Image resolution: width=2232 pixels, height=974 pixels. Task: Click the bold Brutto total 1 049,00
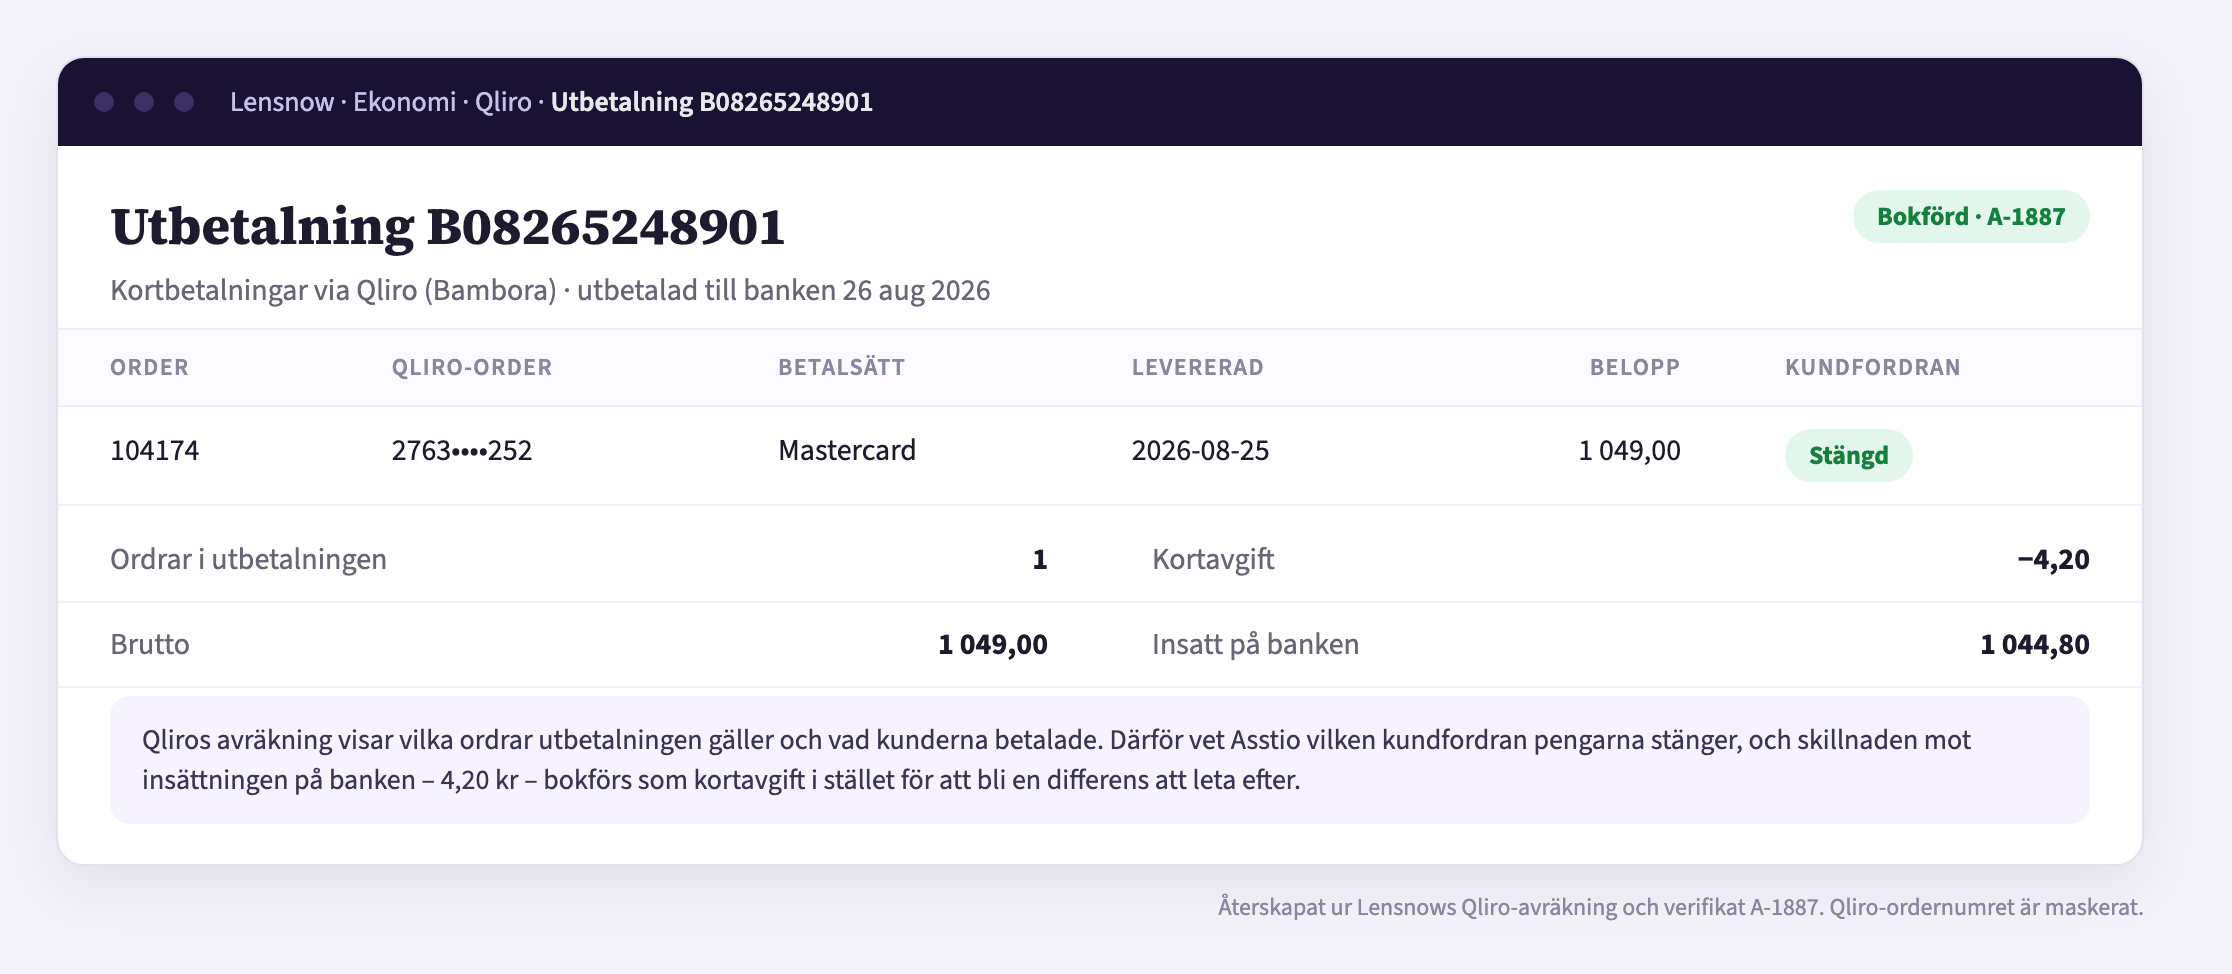(993, 644)
